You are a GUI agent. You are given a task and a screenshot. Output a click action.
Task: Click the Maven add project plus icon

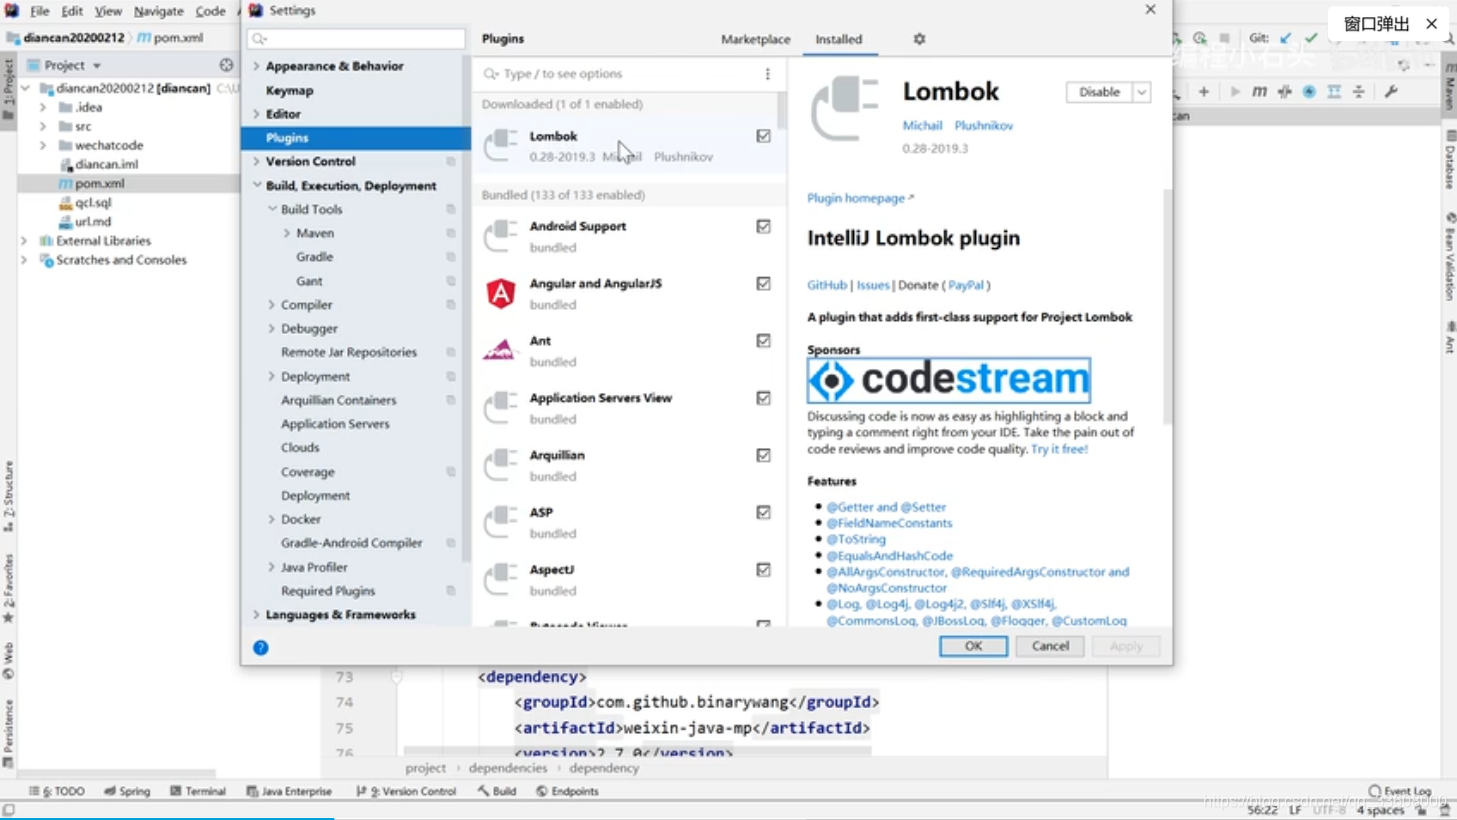1204,92
